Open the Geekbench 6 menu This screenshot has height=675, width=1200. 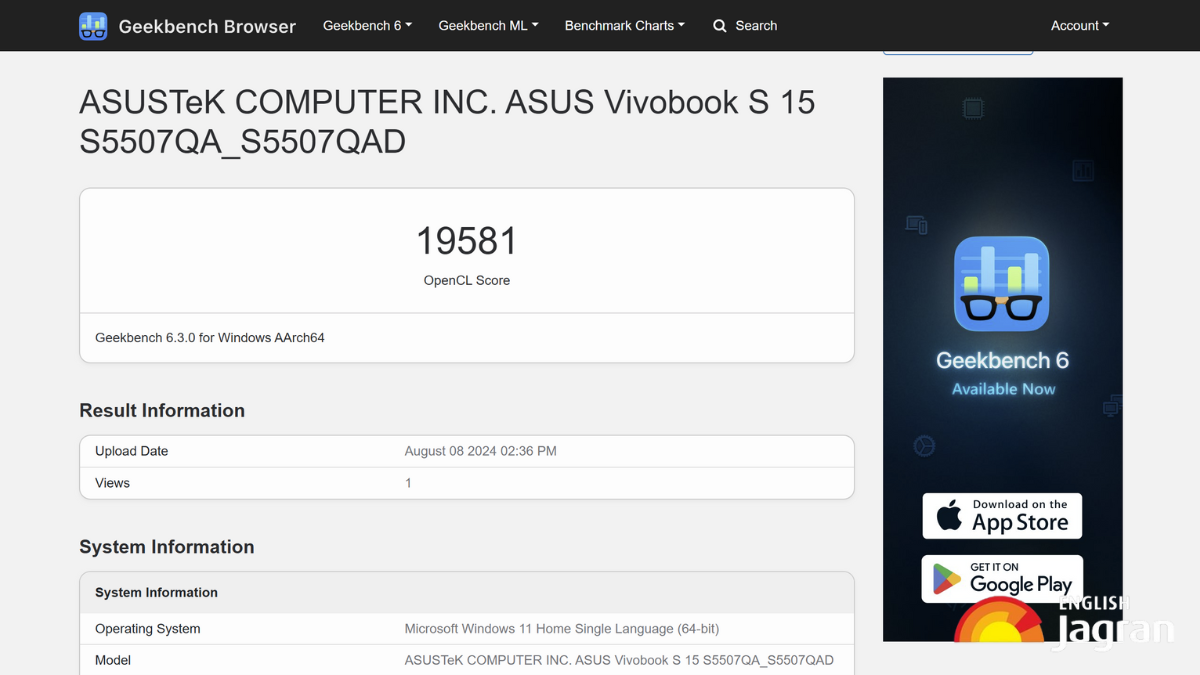366,25
